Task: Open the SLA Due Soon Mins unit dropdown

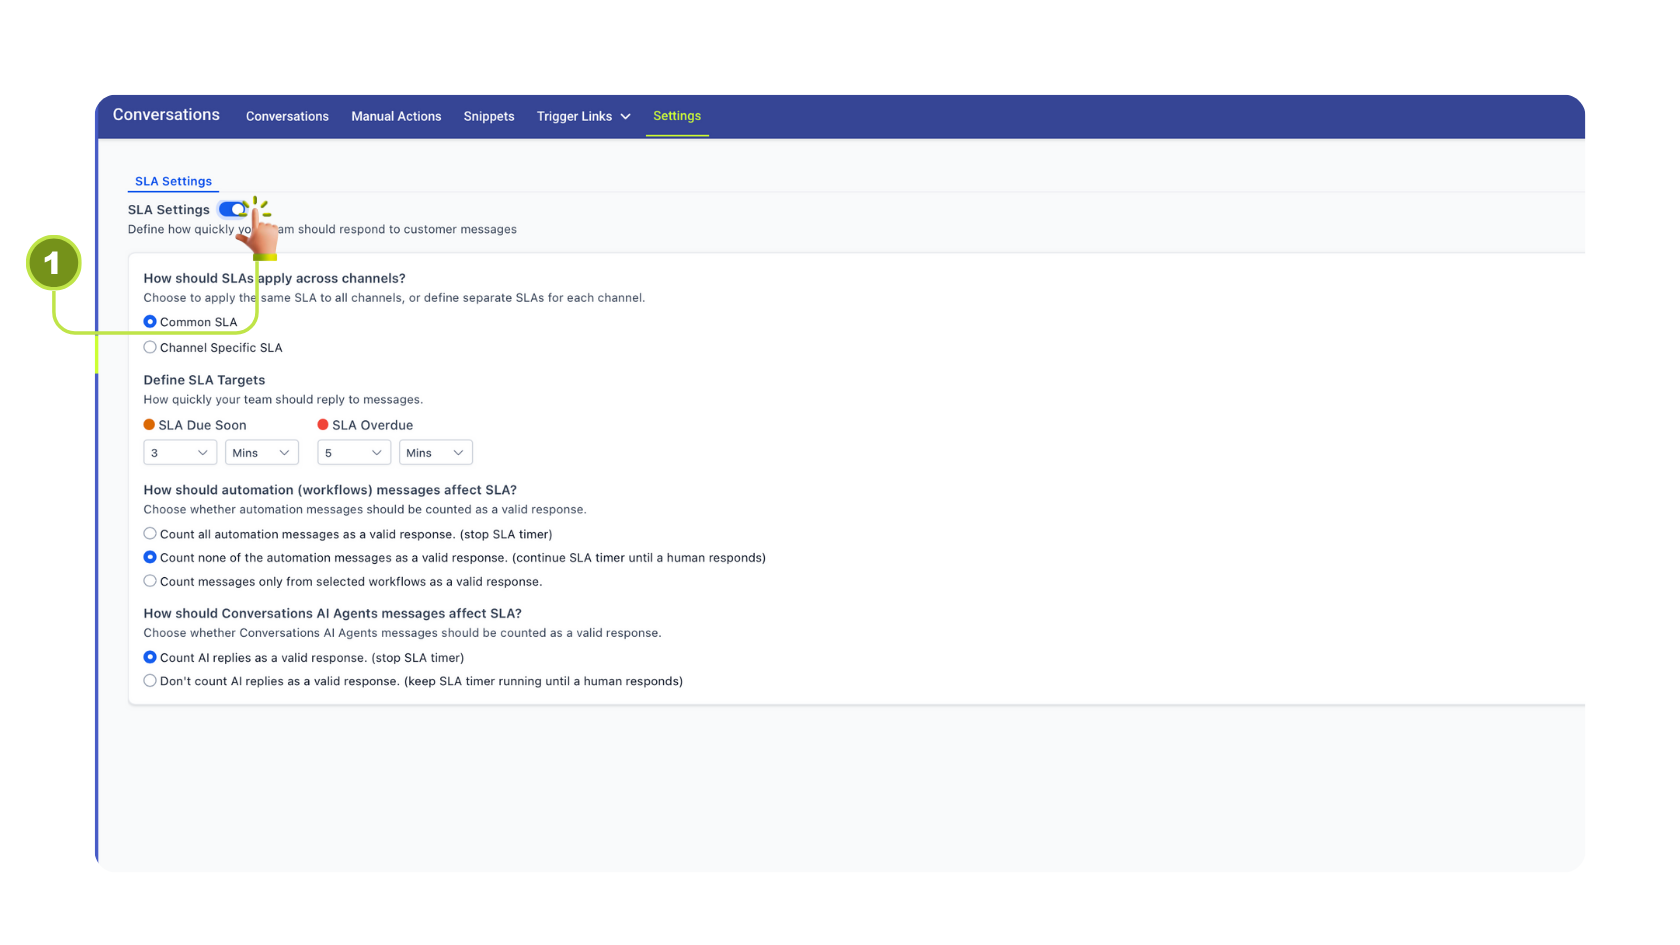Action: click(x=261, y=453)
